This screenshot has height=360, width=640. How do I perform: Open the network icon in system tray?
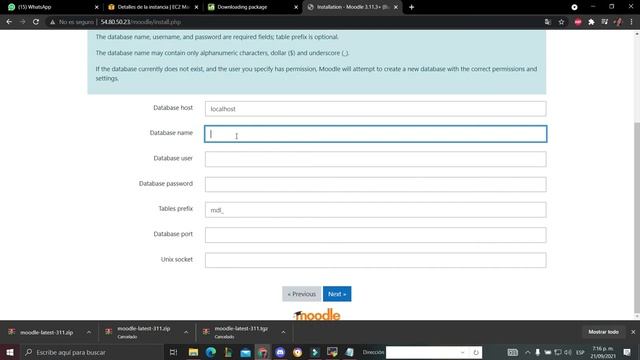coord(558,352)
